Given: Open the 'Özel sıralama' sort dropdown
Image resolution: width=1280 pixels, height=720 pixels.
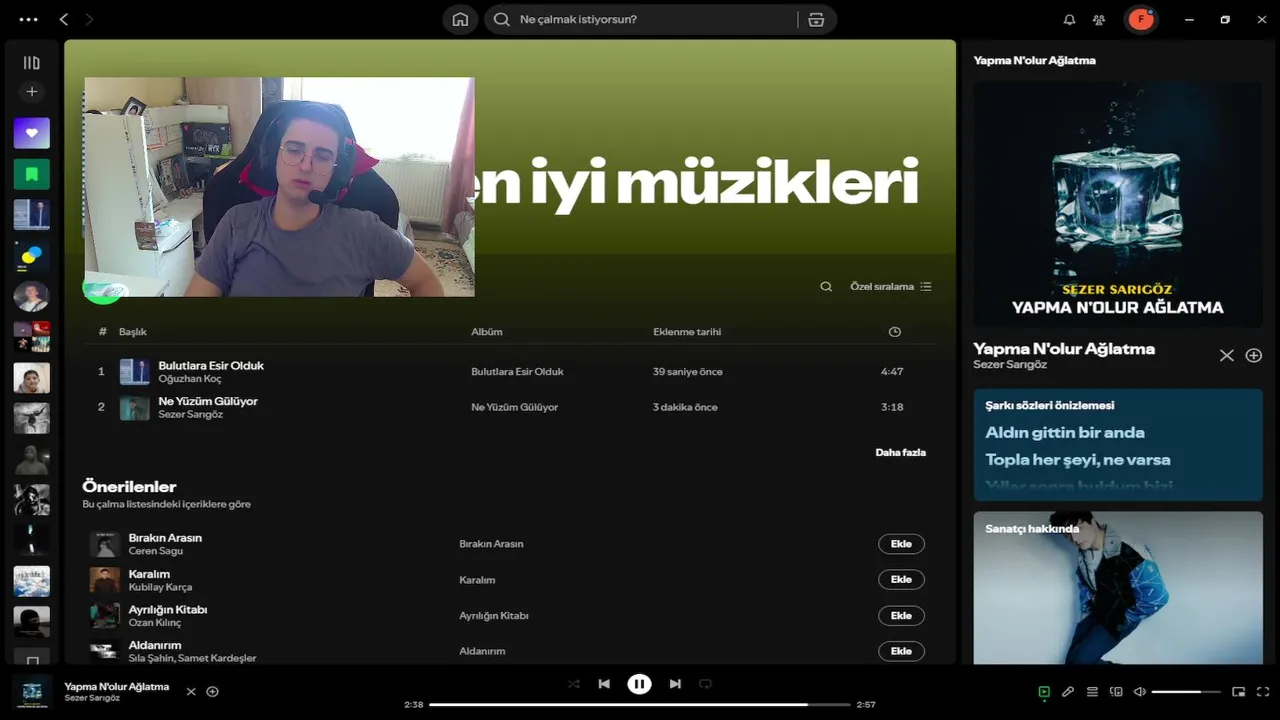Looking at the screenshot, I should tap(891, 286).
